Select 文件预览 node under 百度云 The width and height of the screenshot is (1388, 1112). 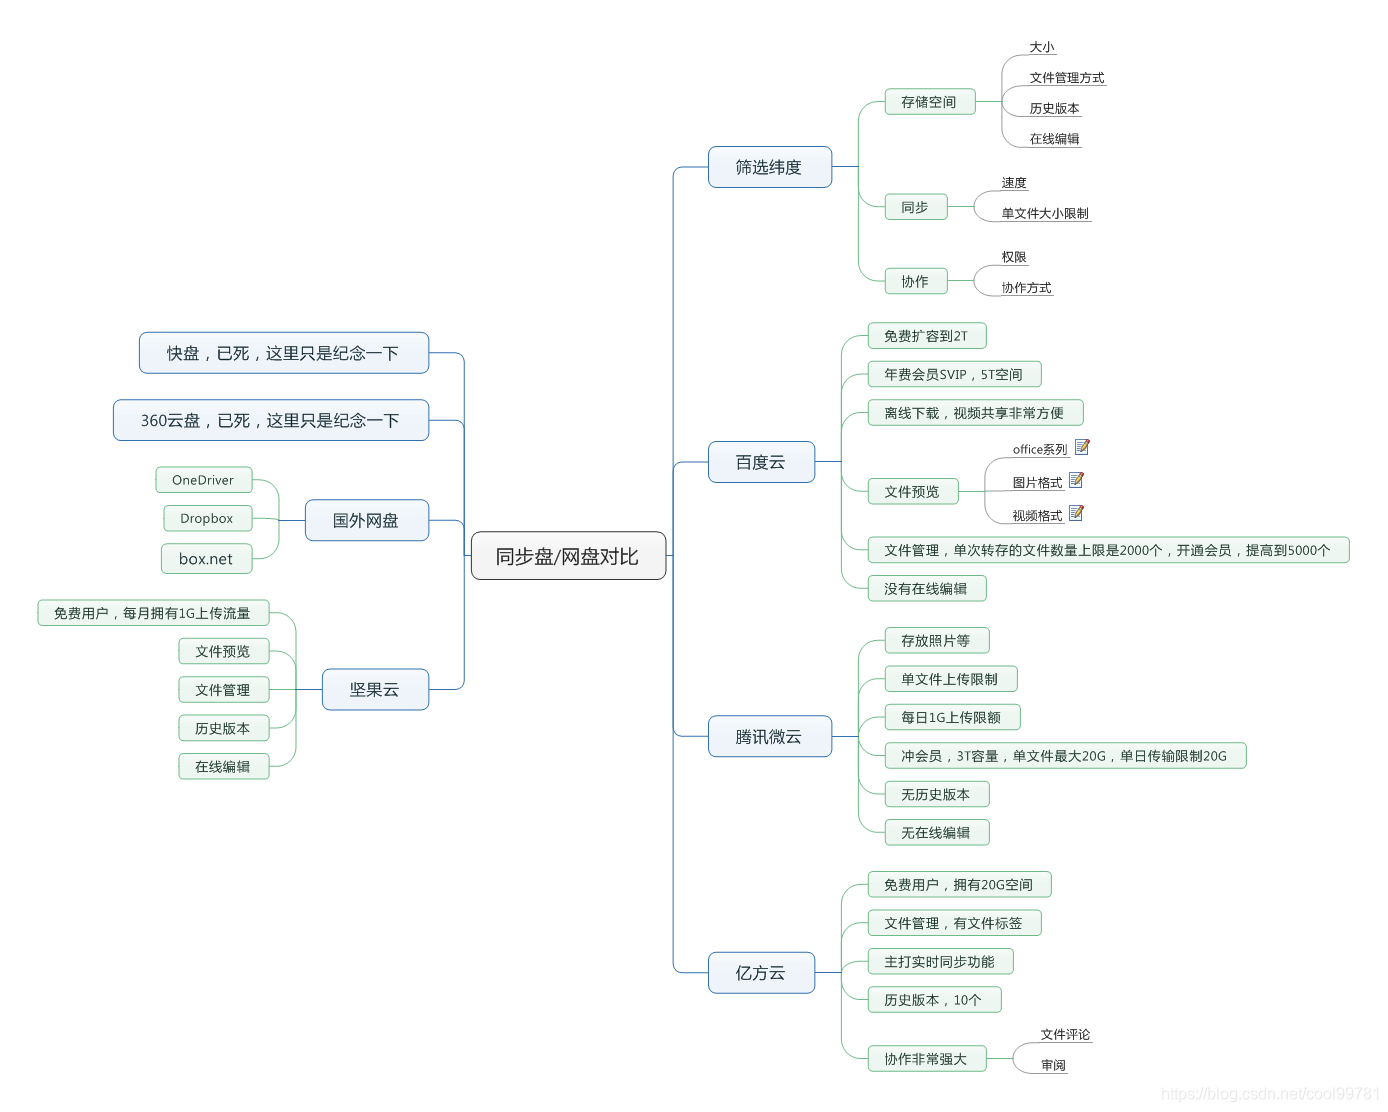coord(913,492)
